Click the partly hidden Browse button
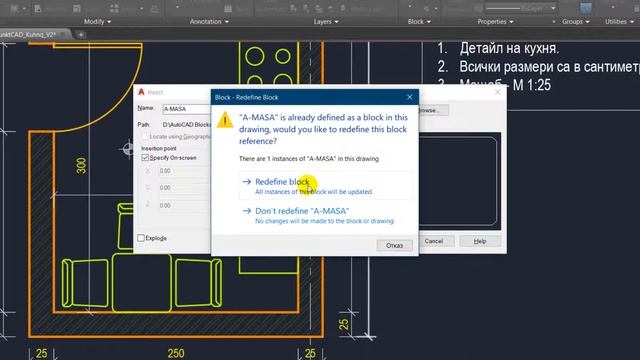The height and width of the screenshot is (360, 640). (433, 110)
